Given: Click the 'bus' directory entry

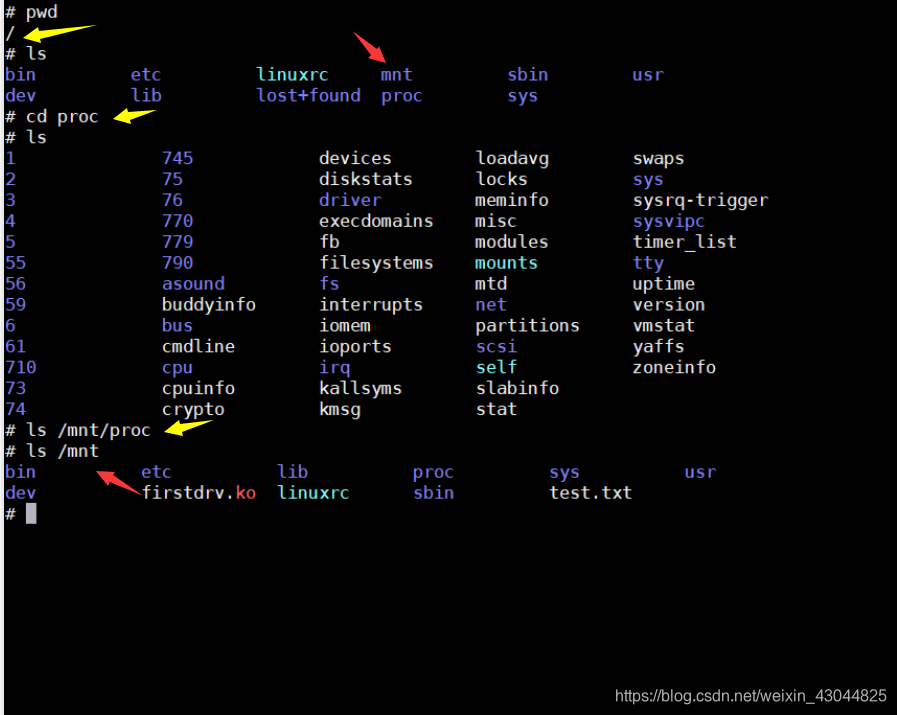Looking at the screenshot, I should pyautogui.click(x=177, y=325).
